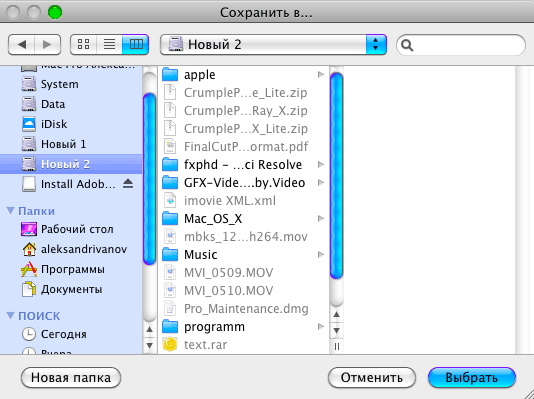The image size is (534, 399).
Task: Open aleksandrivanov home folder
Action: pos(71,249)
